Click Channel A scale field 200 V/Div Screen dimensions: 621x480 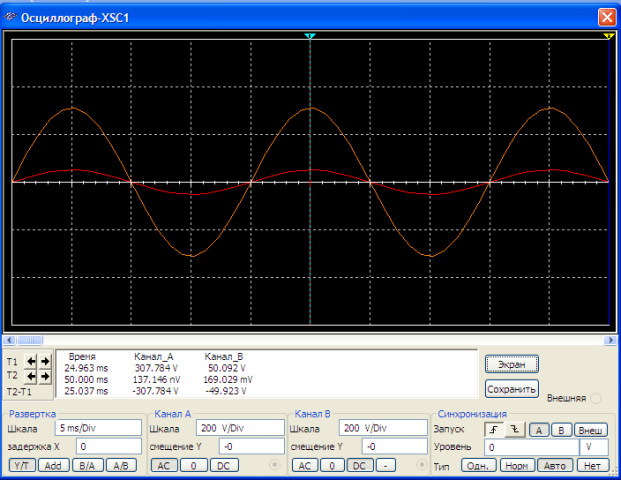(x=240, y=428)
